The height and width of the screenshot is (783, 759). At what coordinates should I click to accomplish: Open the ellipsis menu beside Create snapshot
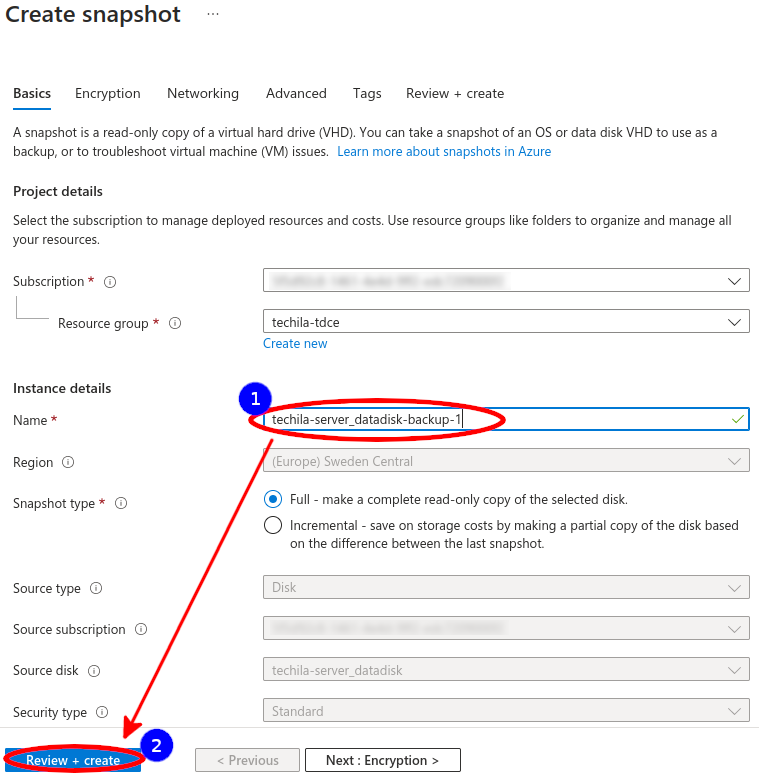coord(212,15)
